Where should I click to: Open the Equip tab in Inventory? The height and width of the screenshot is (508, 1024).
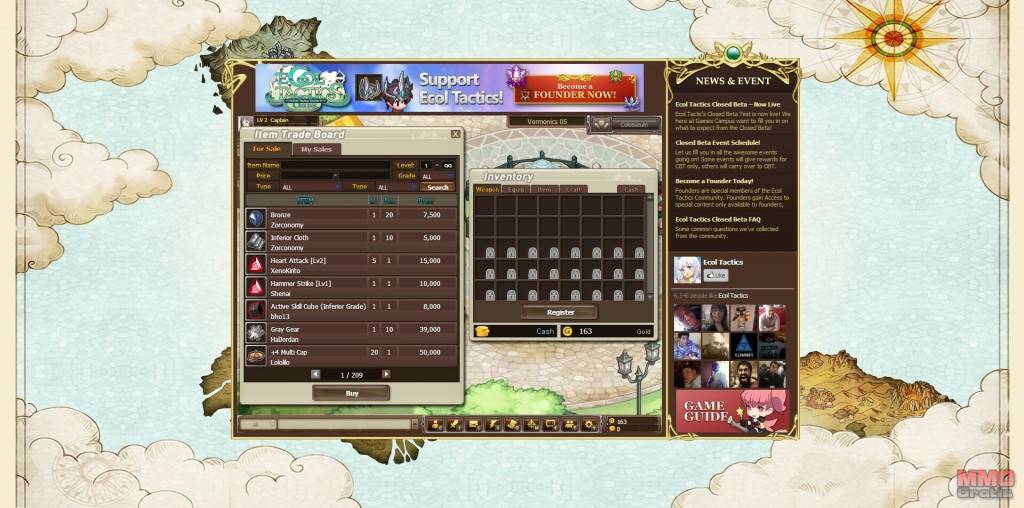[517, 189]
